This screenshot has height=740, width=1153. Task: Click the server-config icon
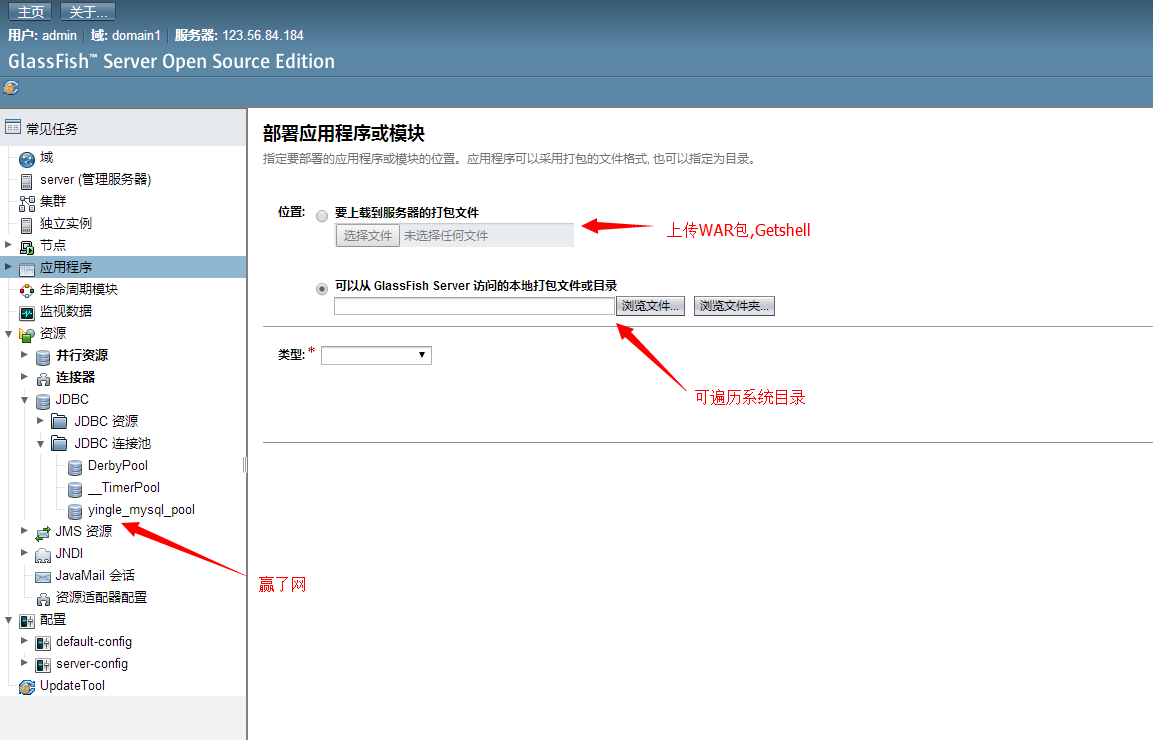(43, 665)
